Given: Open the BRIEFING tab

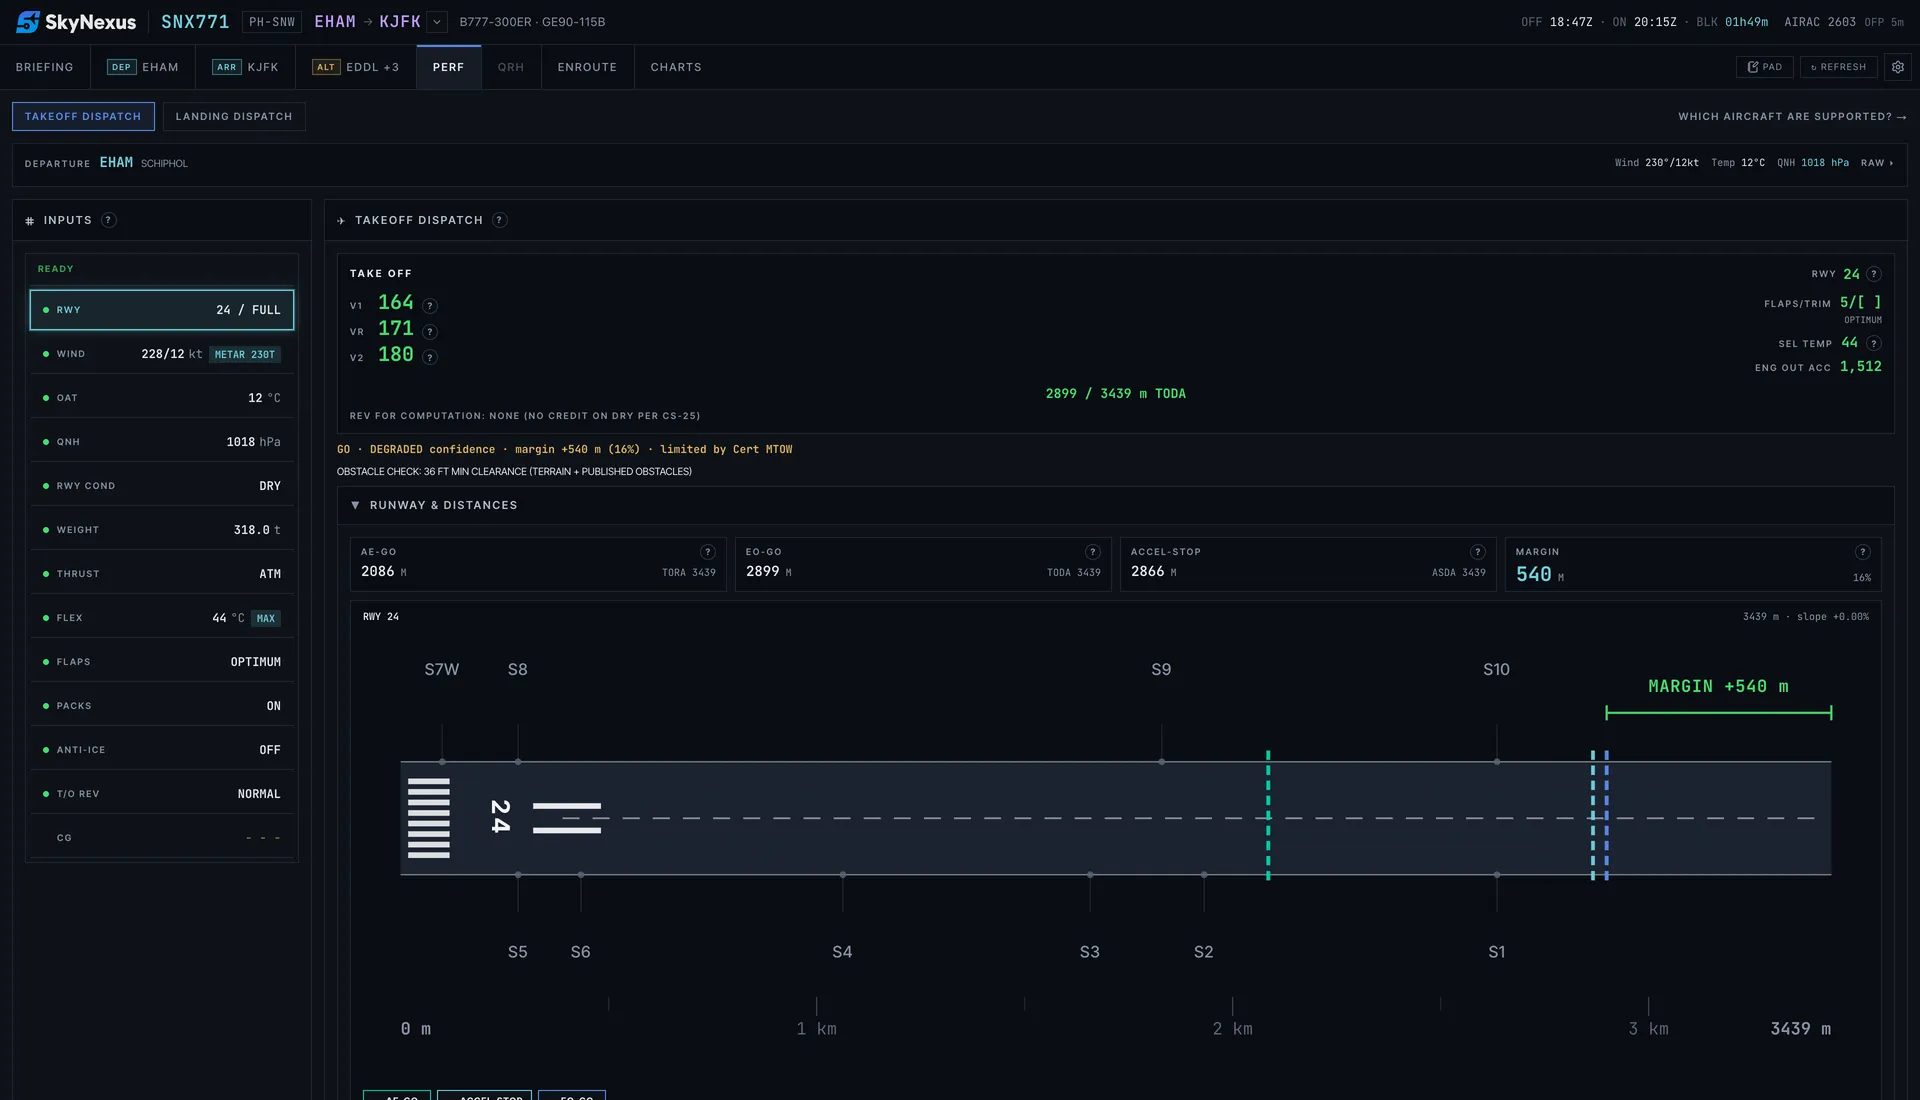Looking at the screenshot, I should tap(45, 67).
